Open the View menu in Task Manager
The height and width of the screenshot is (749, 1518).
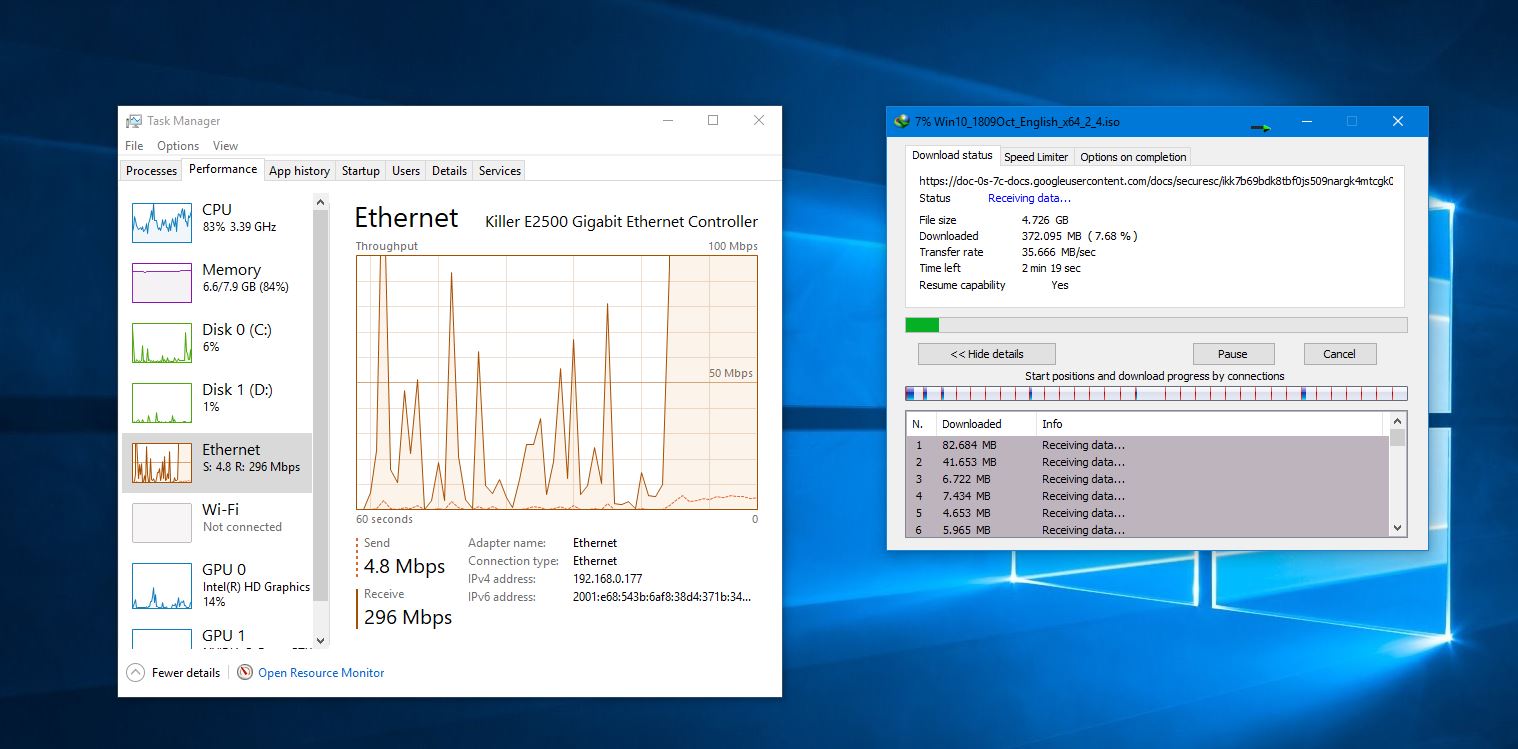click(225, 146)
